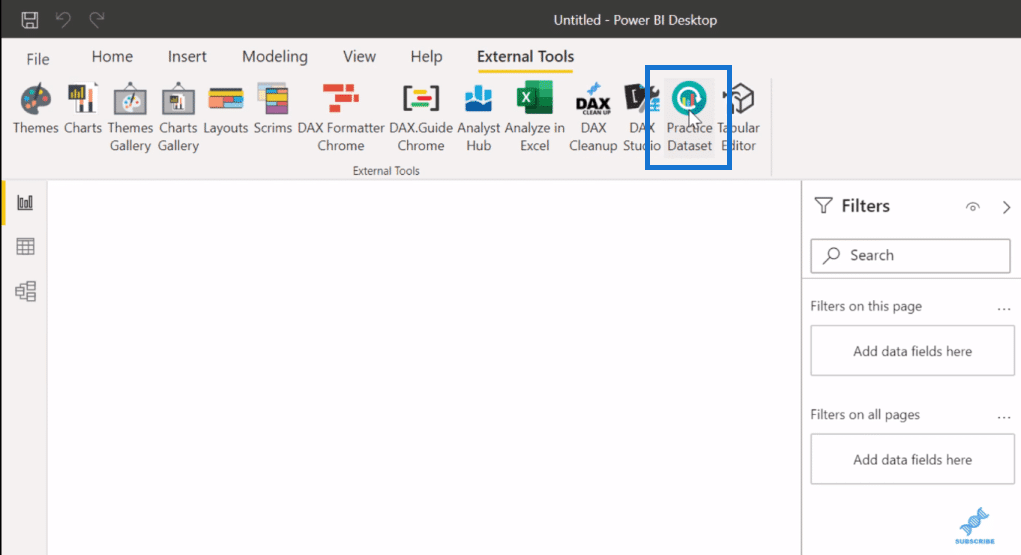Viewport: 1021px width, 555px height.
Task: Open the File menu
Action: (x=38, y=59)
